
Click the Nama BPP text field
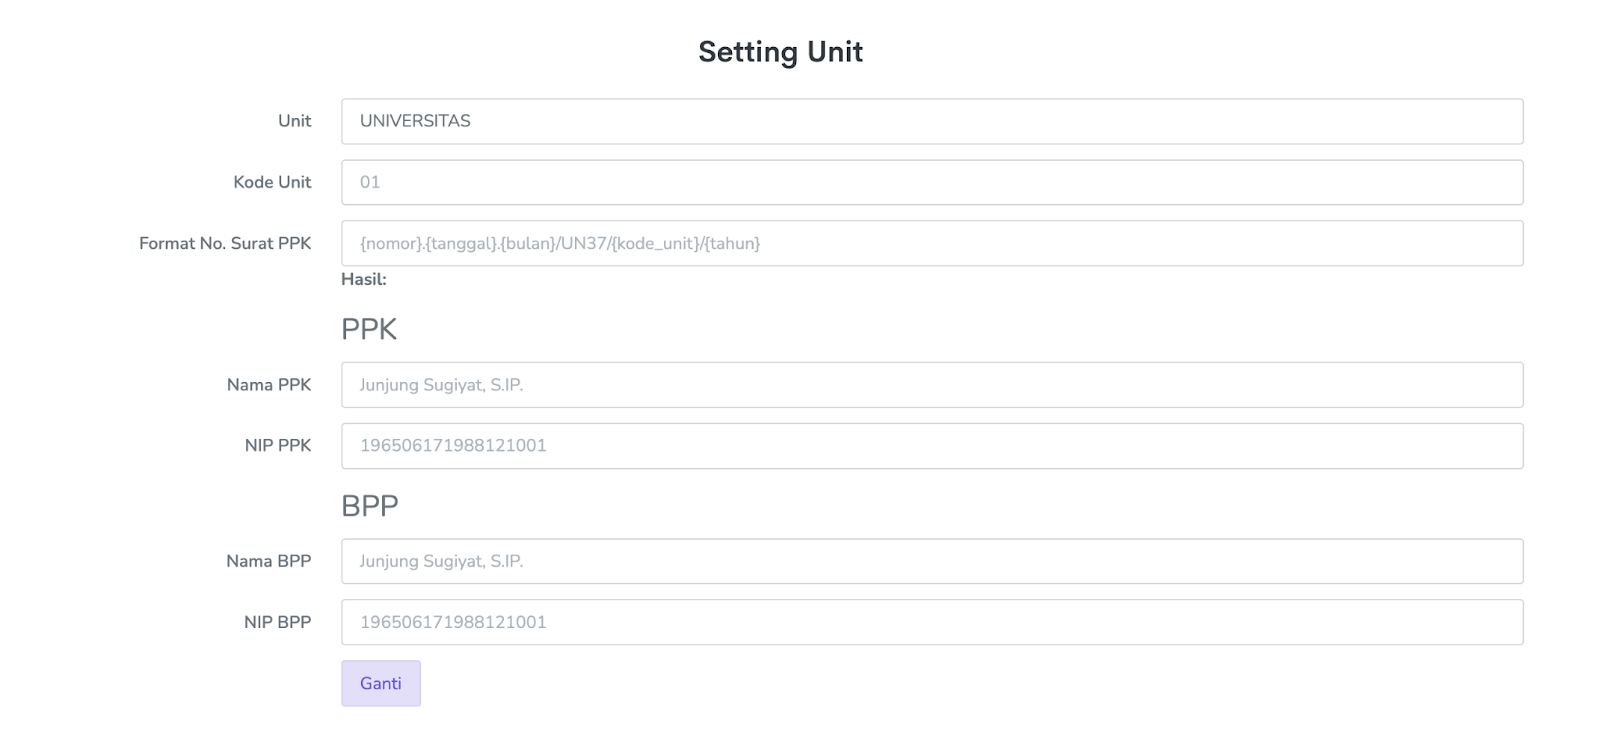click(931, 561)
